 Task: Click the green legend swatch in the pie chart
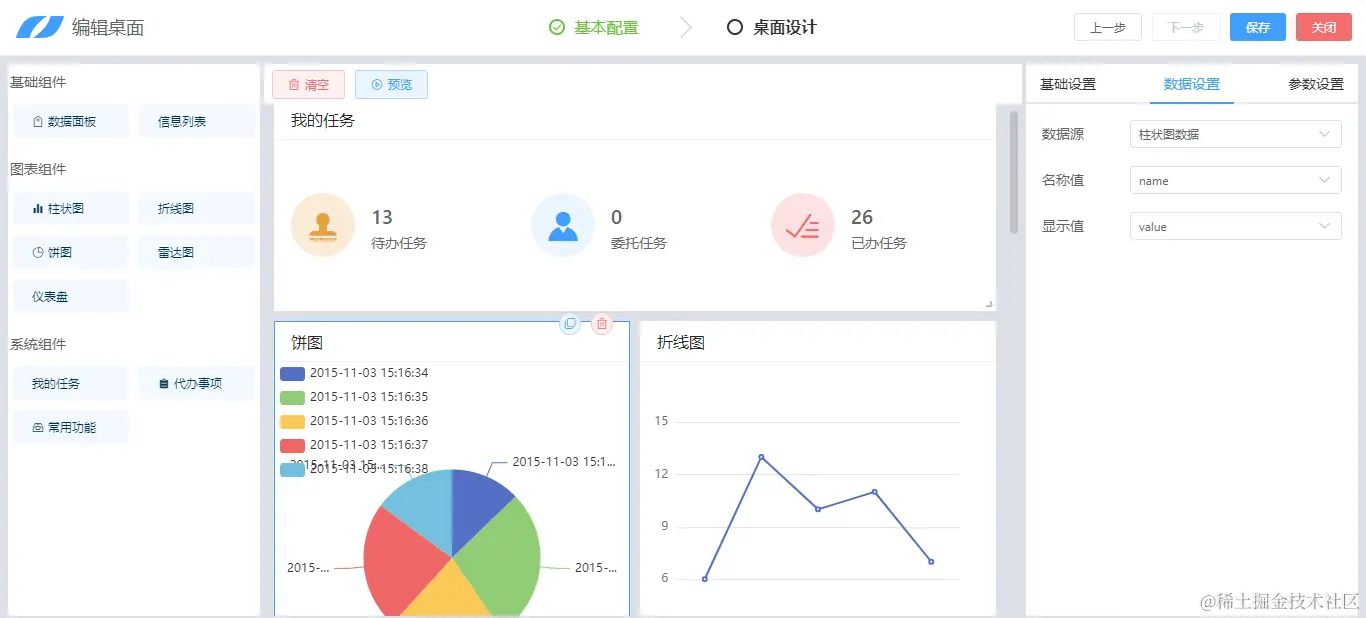(x=291, y=396)
